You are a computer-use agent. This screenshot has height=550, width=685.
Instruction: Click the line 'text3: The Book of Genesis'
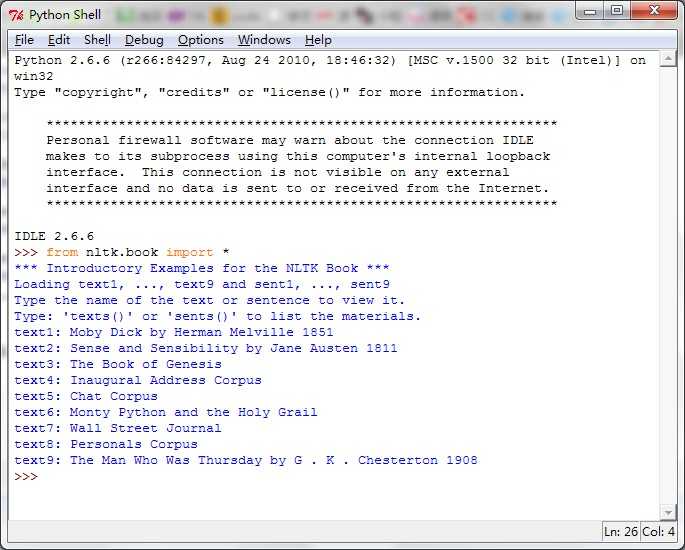pos(118,364)
